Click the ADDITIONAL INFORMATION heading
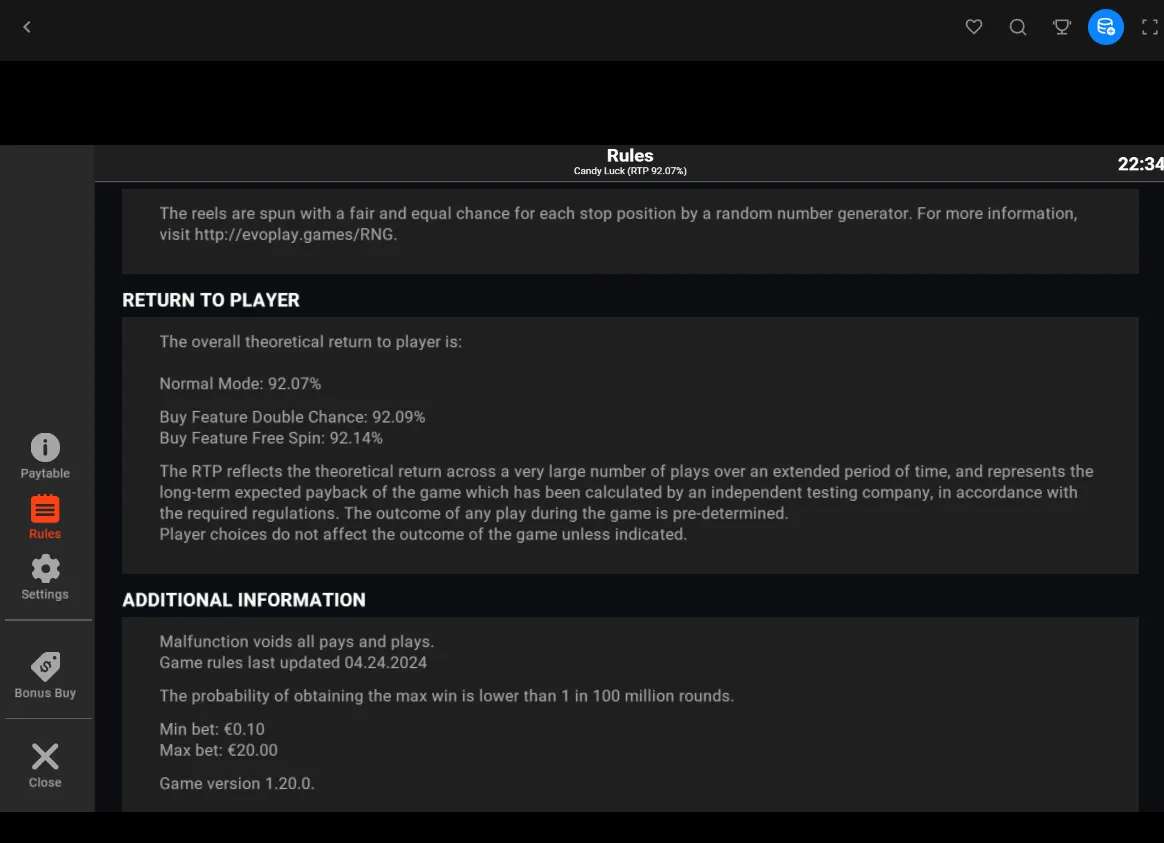 (x=243, y=600)
